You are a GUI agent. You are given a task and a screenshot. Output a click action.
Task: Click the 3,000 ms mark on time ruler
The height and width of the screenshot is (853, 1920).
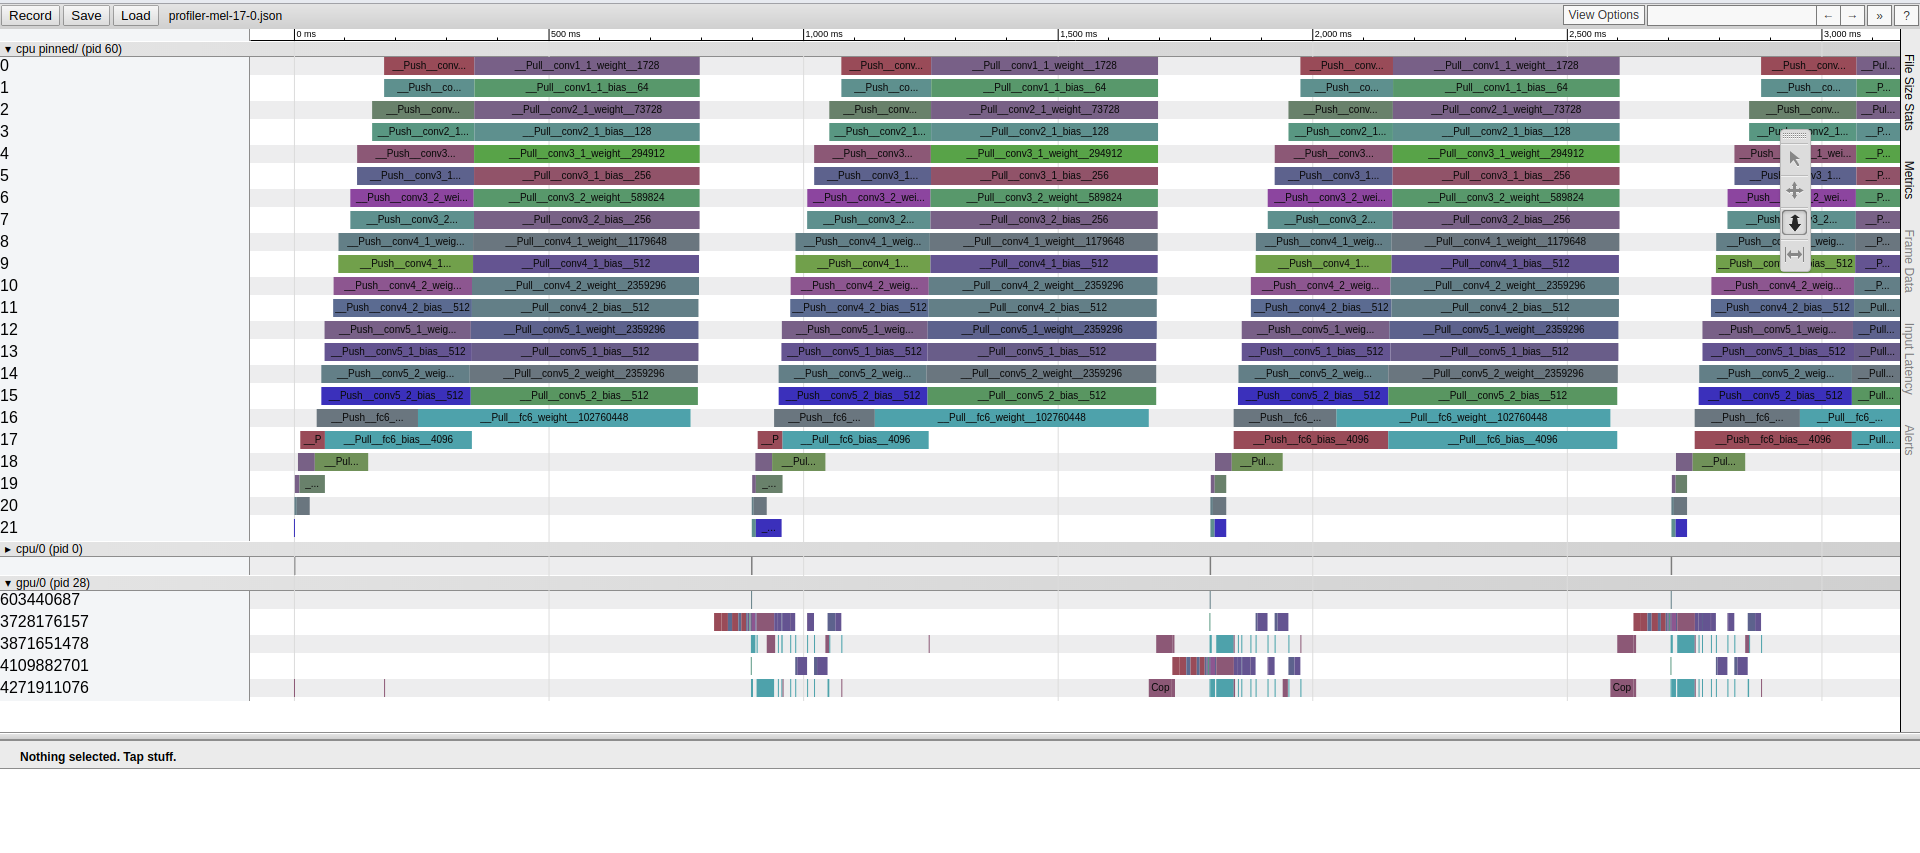click(x=1842, y=34)
